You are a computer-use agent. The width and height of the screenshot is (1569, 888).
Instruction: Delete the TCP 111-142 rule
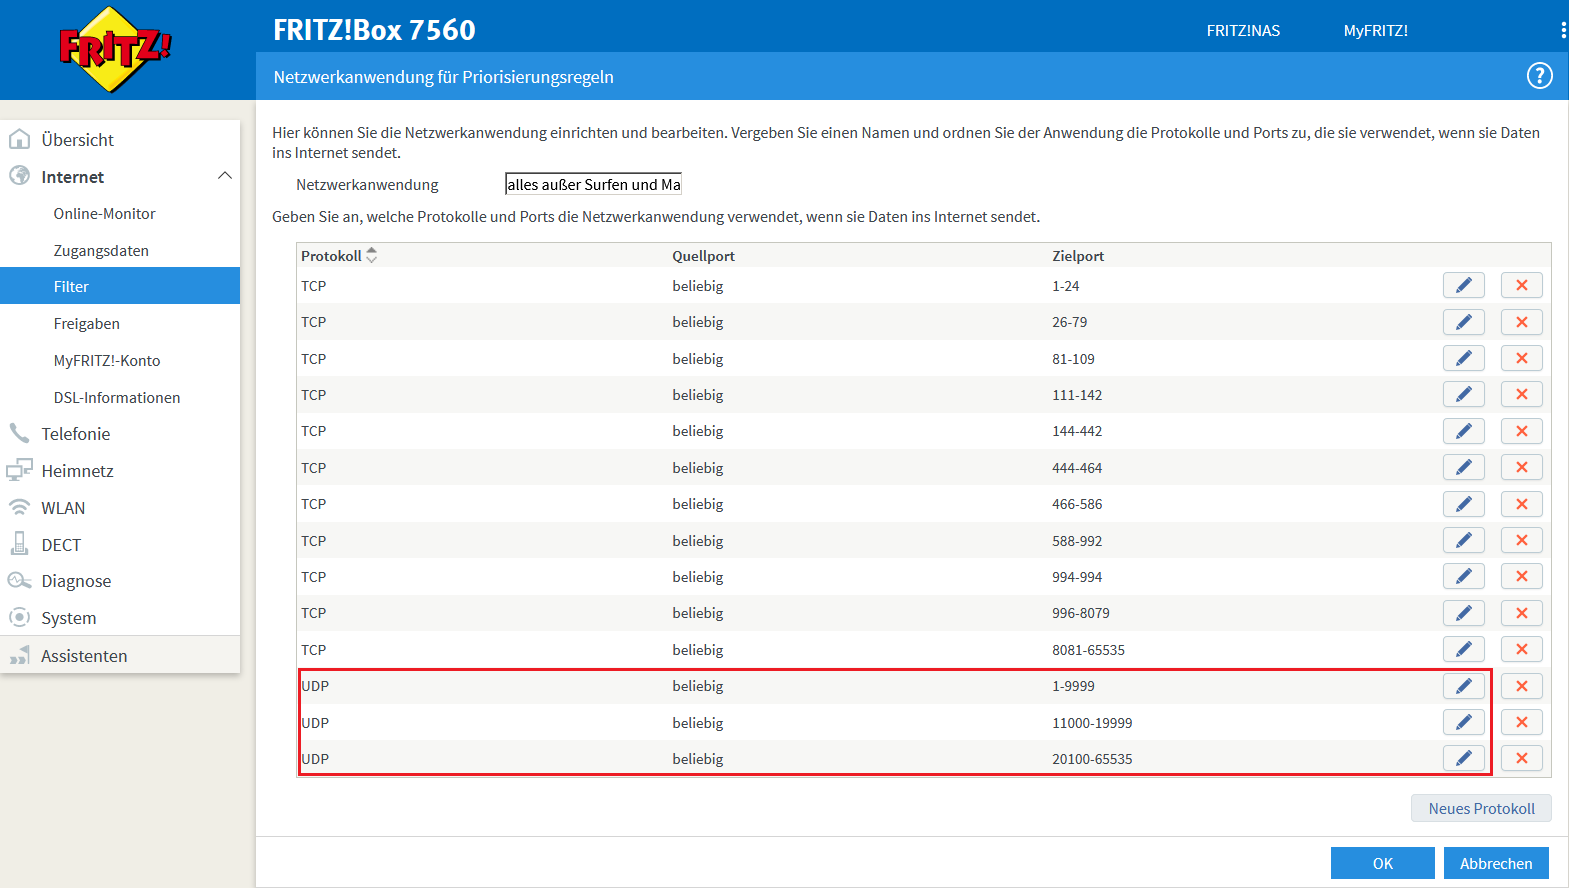point(1521,394)
